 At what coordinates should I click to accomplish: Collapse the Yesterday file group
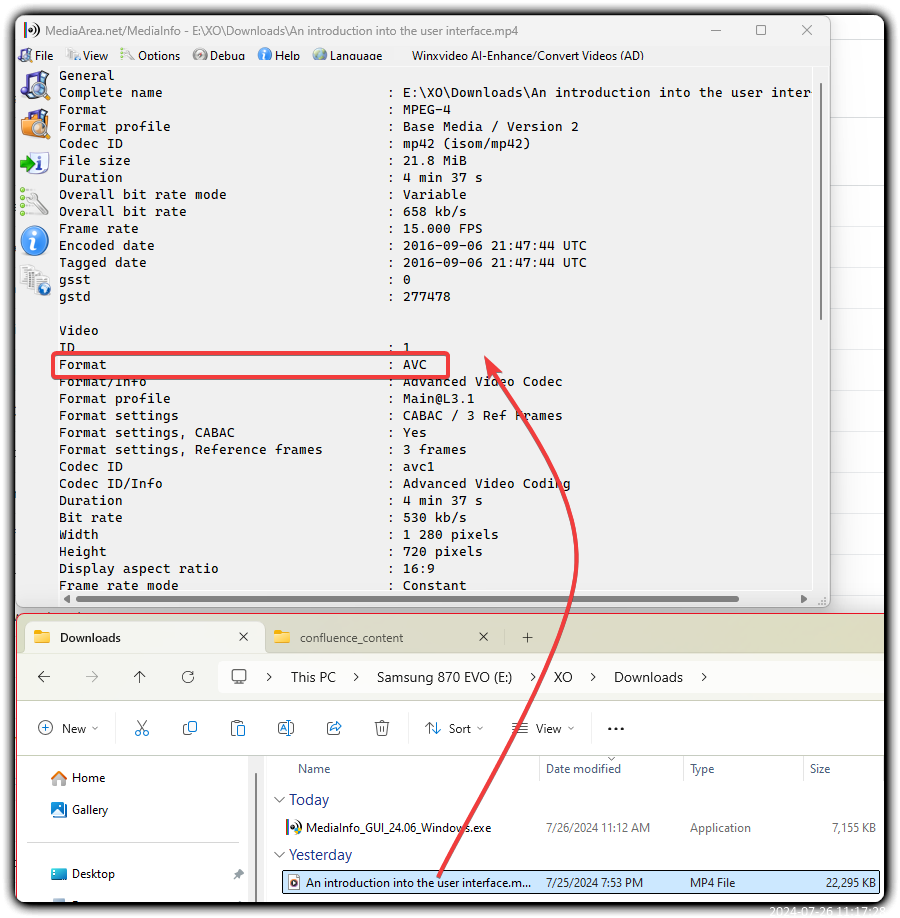pos(280,855)
